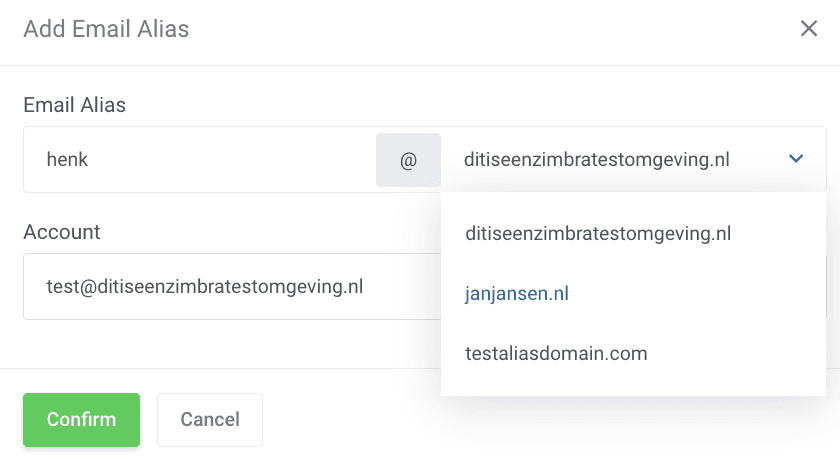Click the 'henk' text in alias field
840x460 pixels.
pyautogui.click(x=68, y=159)
